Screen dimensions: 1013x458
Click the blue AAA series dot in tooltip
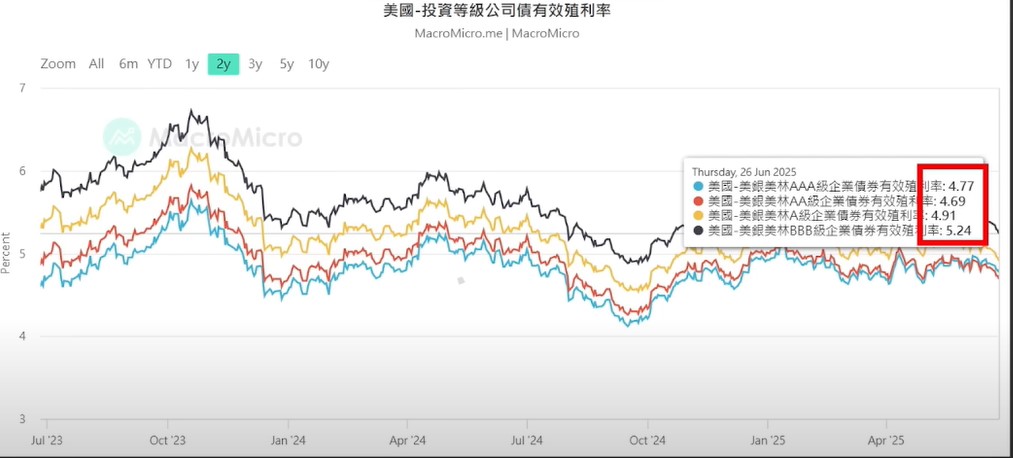(698, 187)
